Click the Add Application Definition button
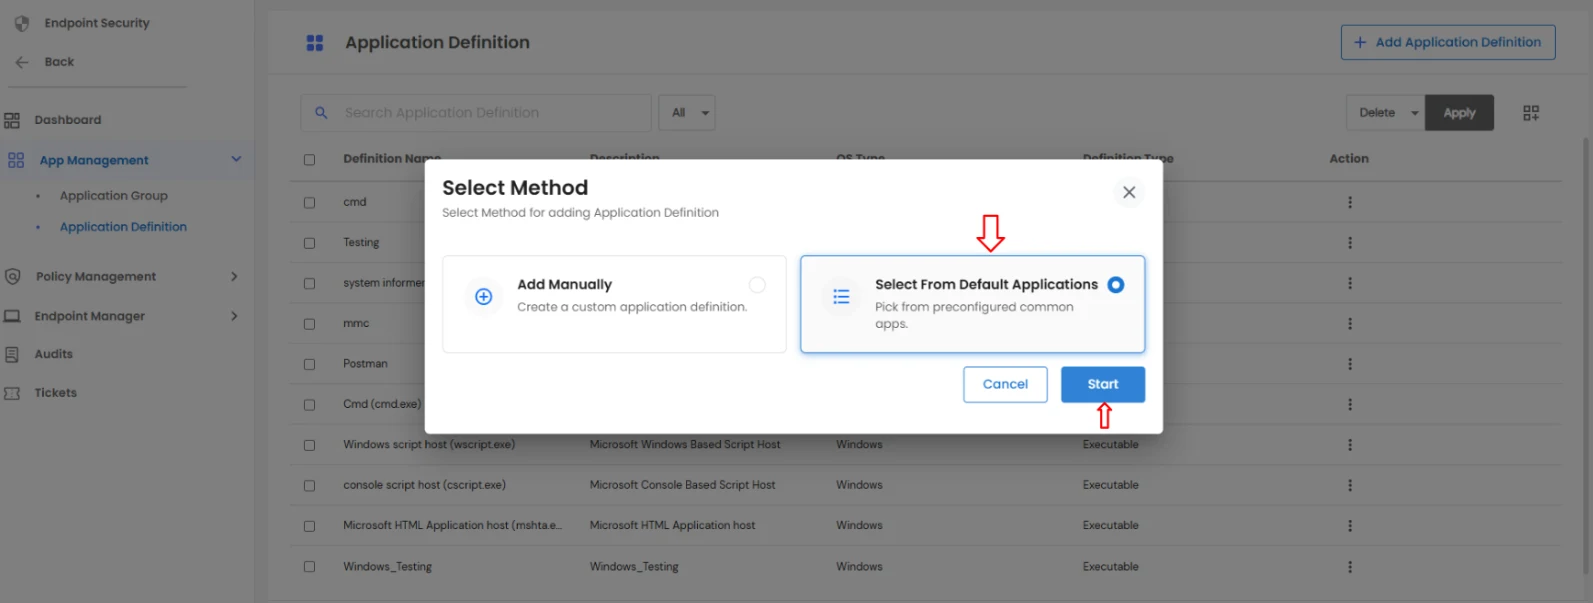1593x603 pixels. (x=1447, y=42)
